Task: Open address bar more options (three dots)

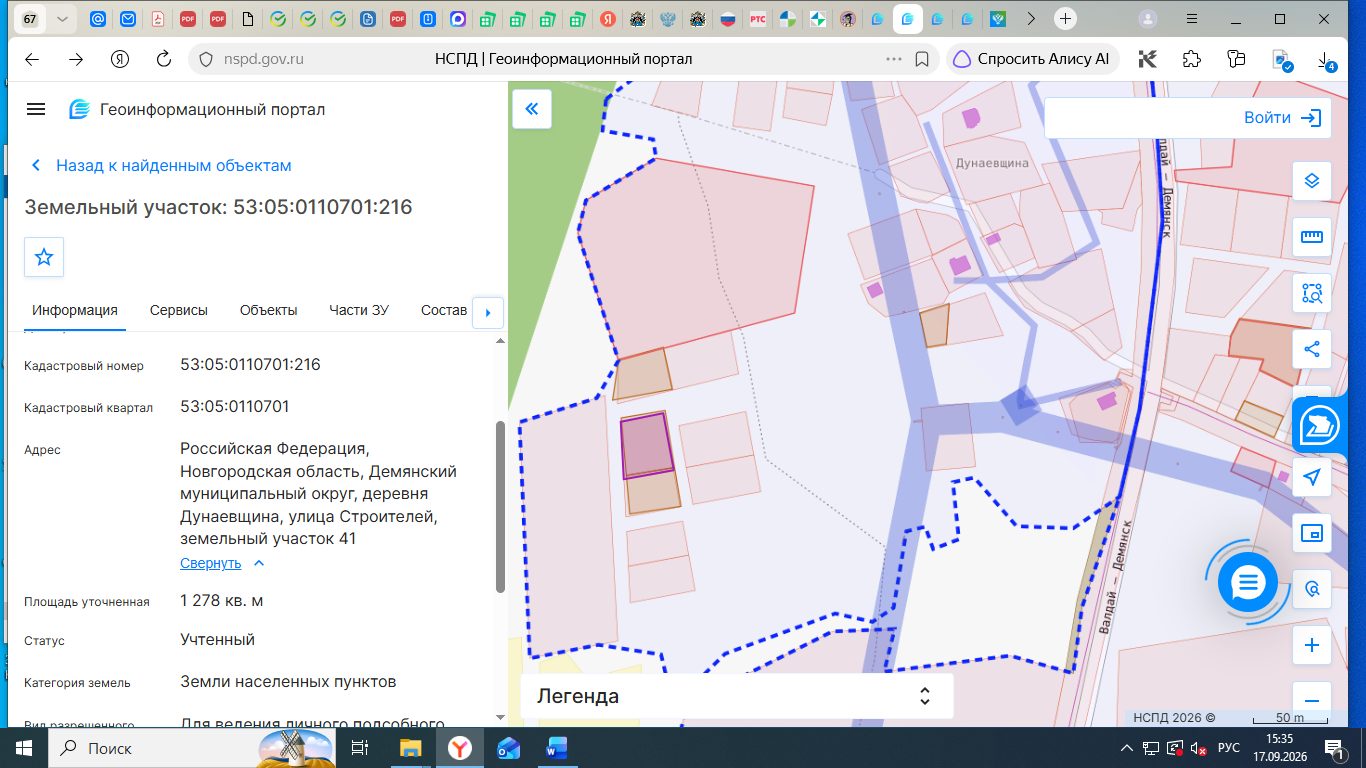Action: 894,59
